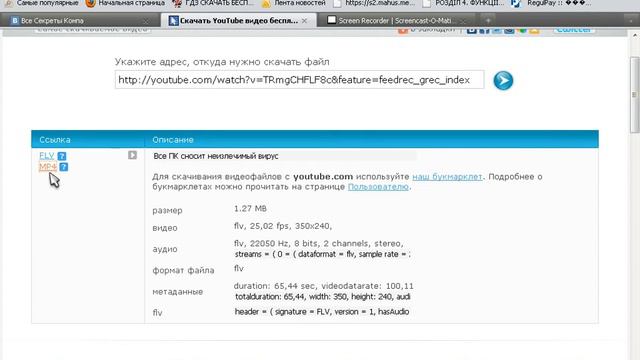Select 'Скачать YouTube видео' browser tab
This screenshot has height=360, width=640.
click(x=238, y=20)
